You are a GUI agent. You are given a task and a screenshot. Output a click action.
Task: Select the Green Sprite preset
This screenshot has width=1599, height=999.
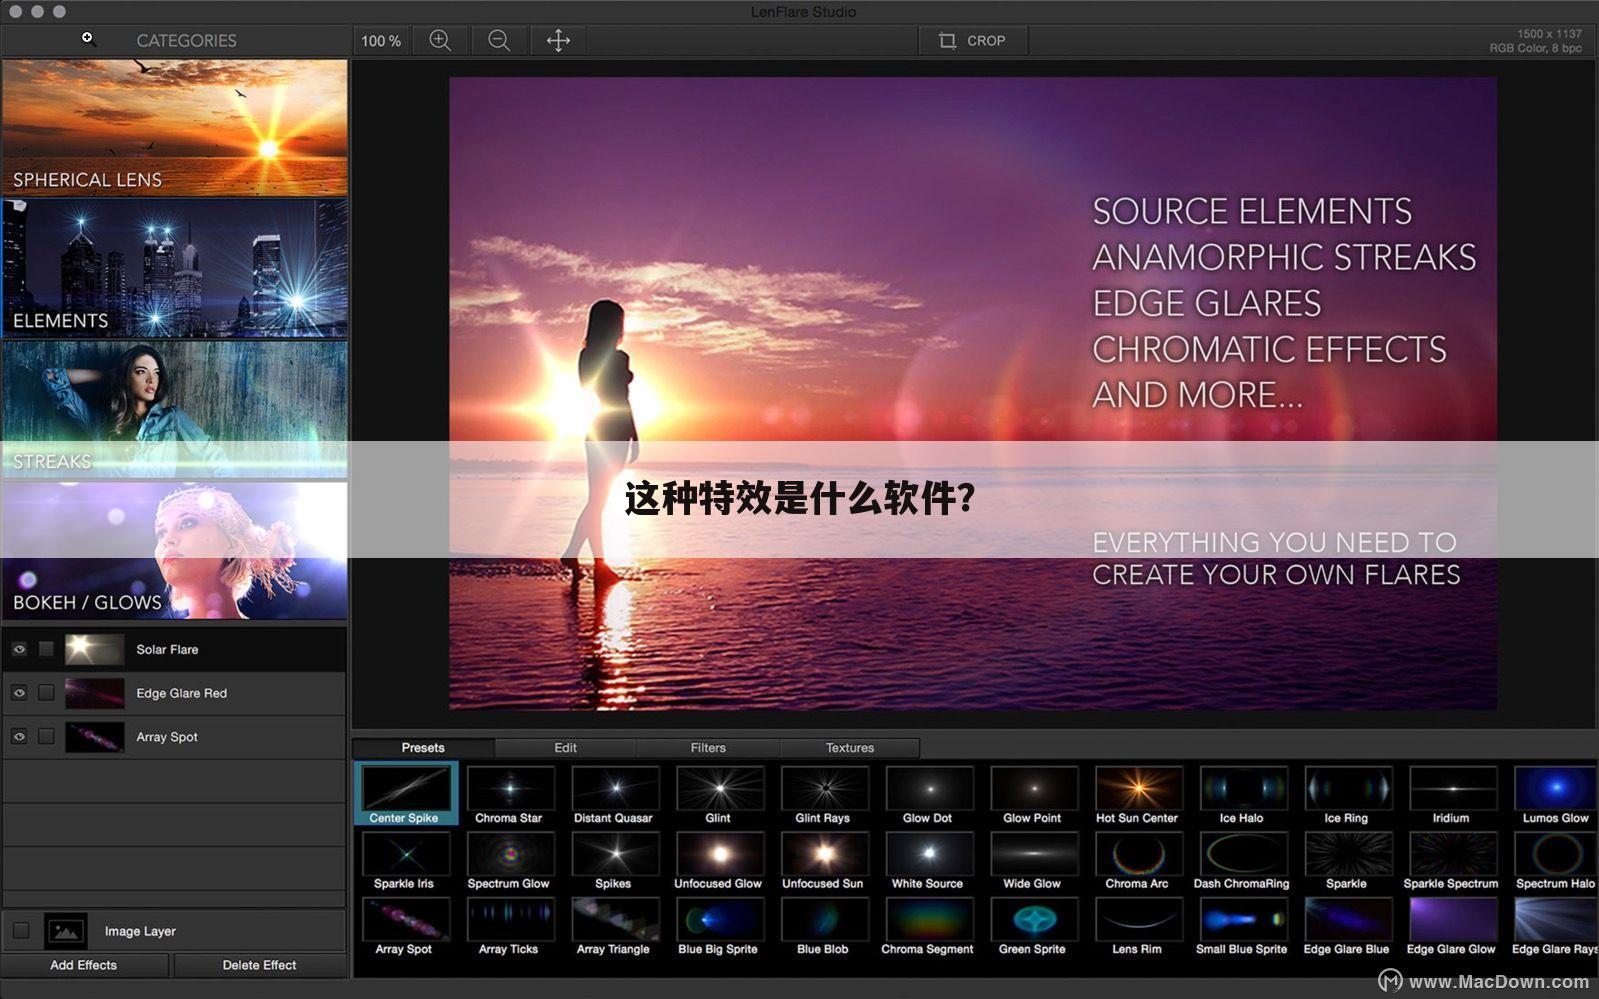[1033, 926]
